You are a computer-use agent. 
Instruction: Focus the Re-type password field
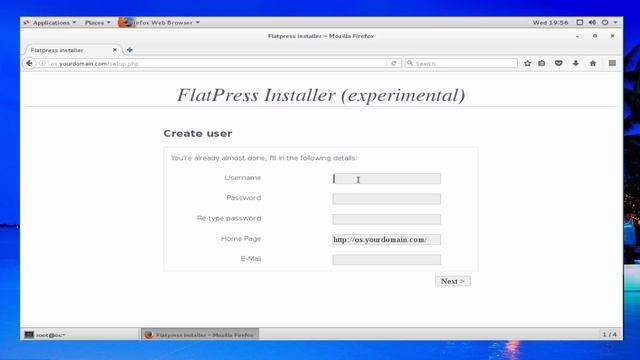tap(387, 219)
